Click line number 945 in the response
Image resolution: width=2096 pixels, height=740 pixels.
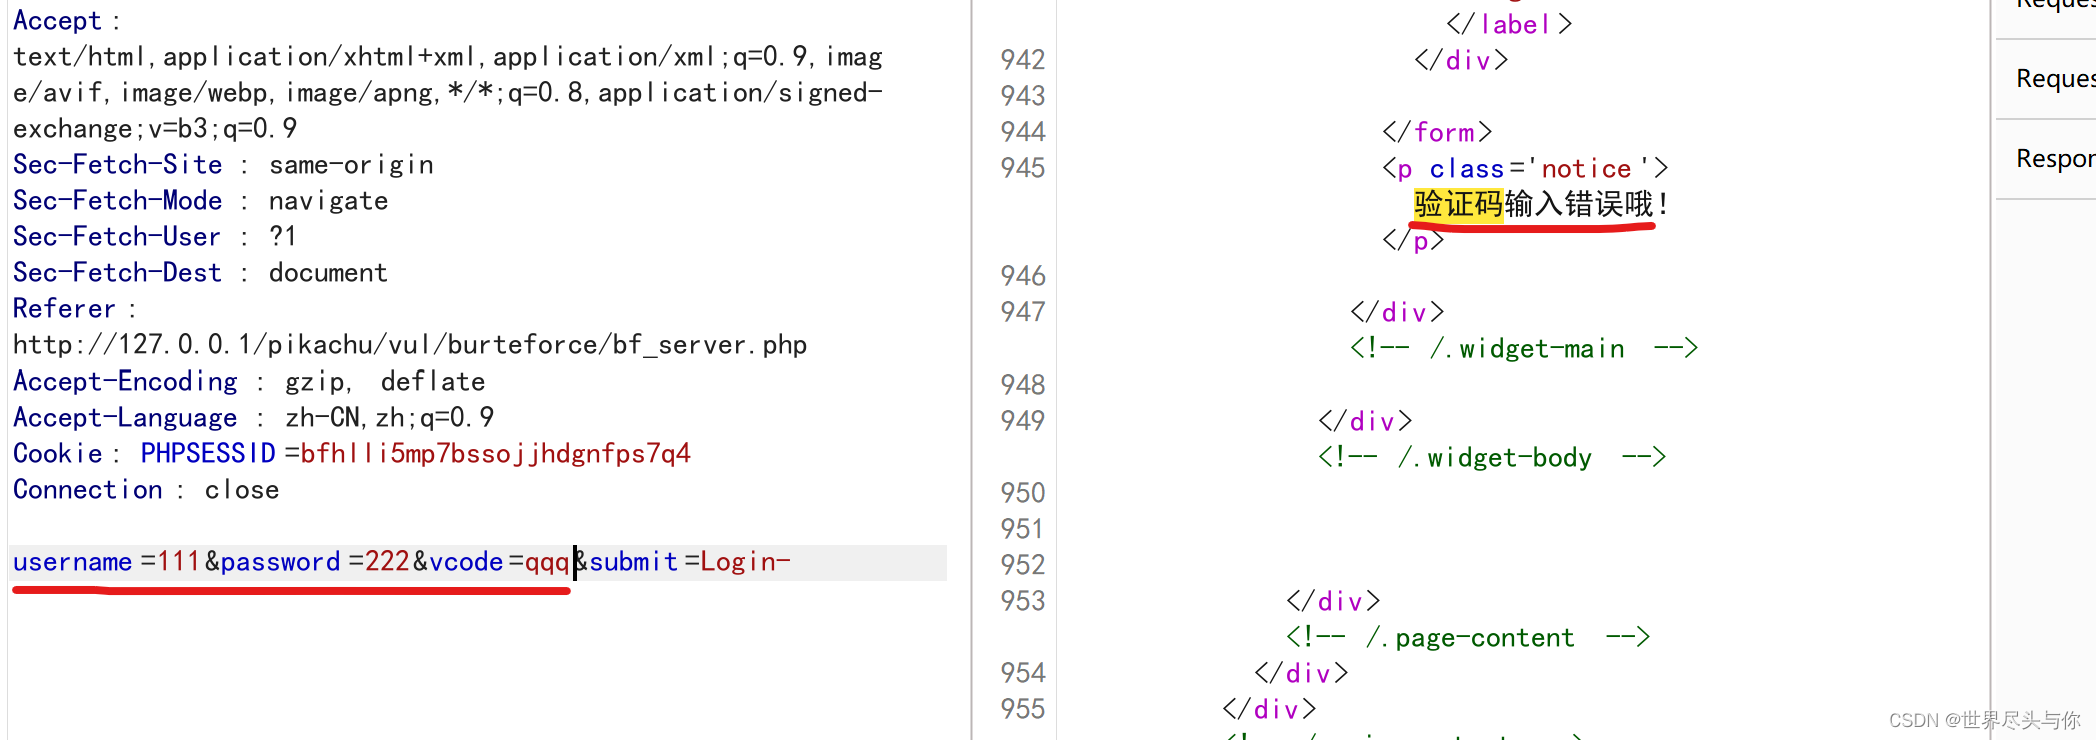[x=1023, y=168]
